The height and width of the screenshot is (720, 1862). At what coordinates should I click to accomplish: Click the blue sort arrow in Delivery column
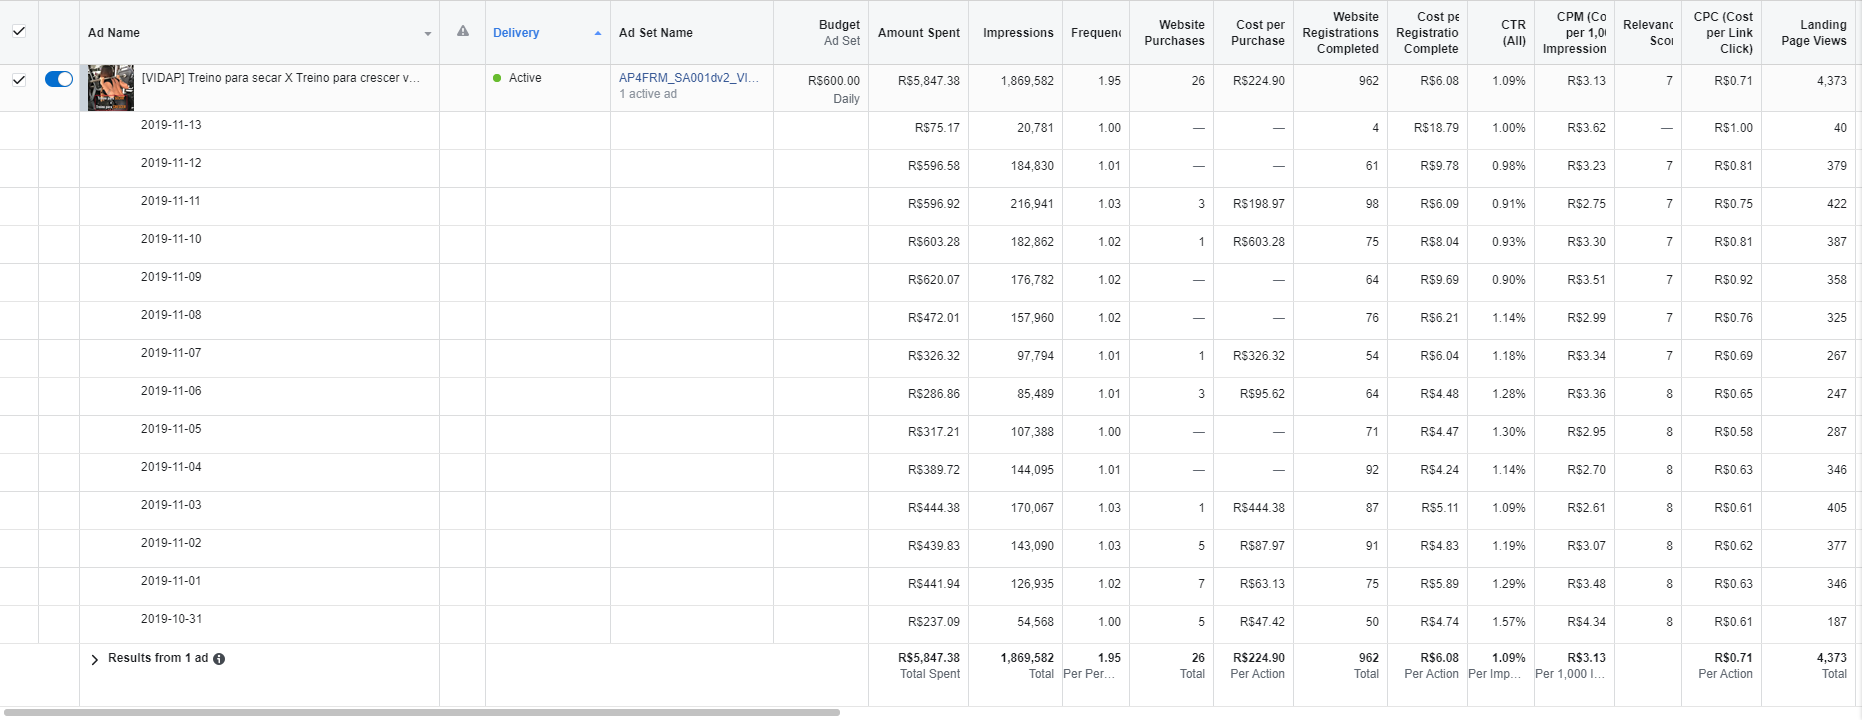click(x=598, y=33)
